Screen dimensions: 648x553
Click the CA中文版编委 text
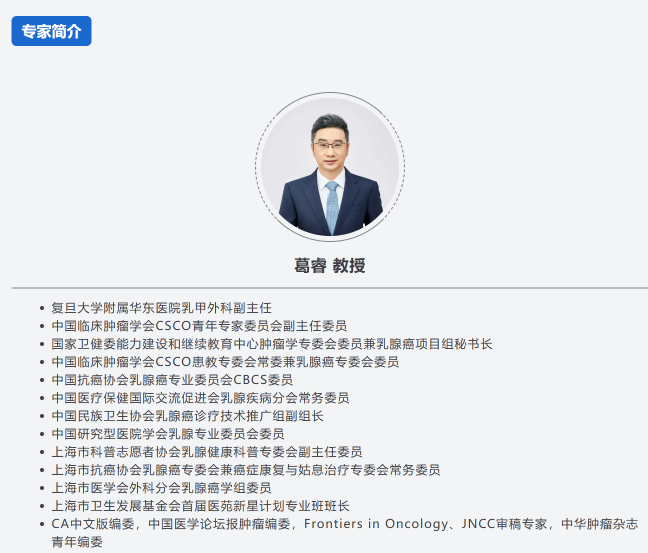click(93, 524)
